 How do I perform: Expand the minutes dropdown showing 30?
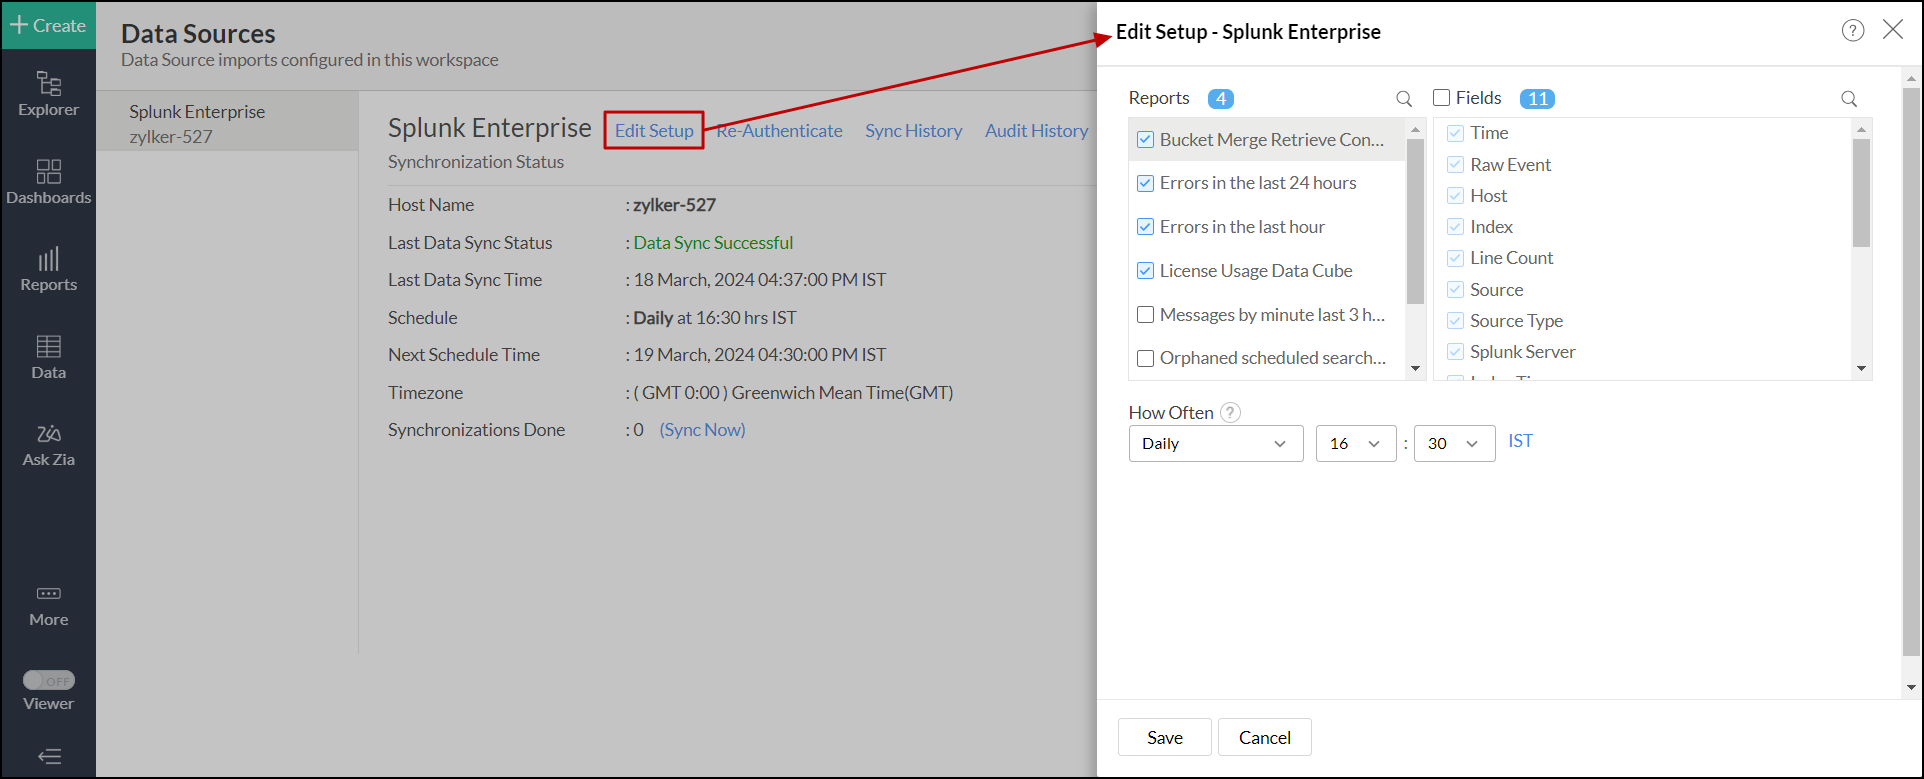pyautogui.click(x=1454, y=444)
